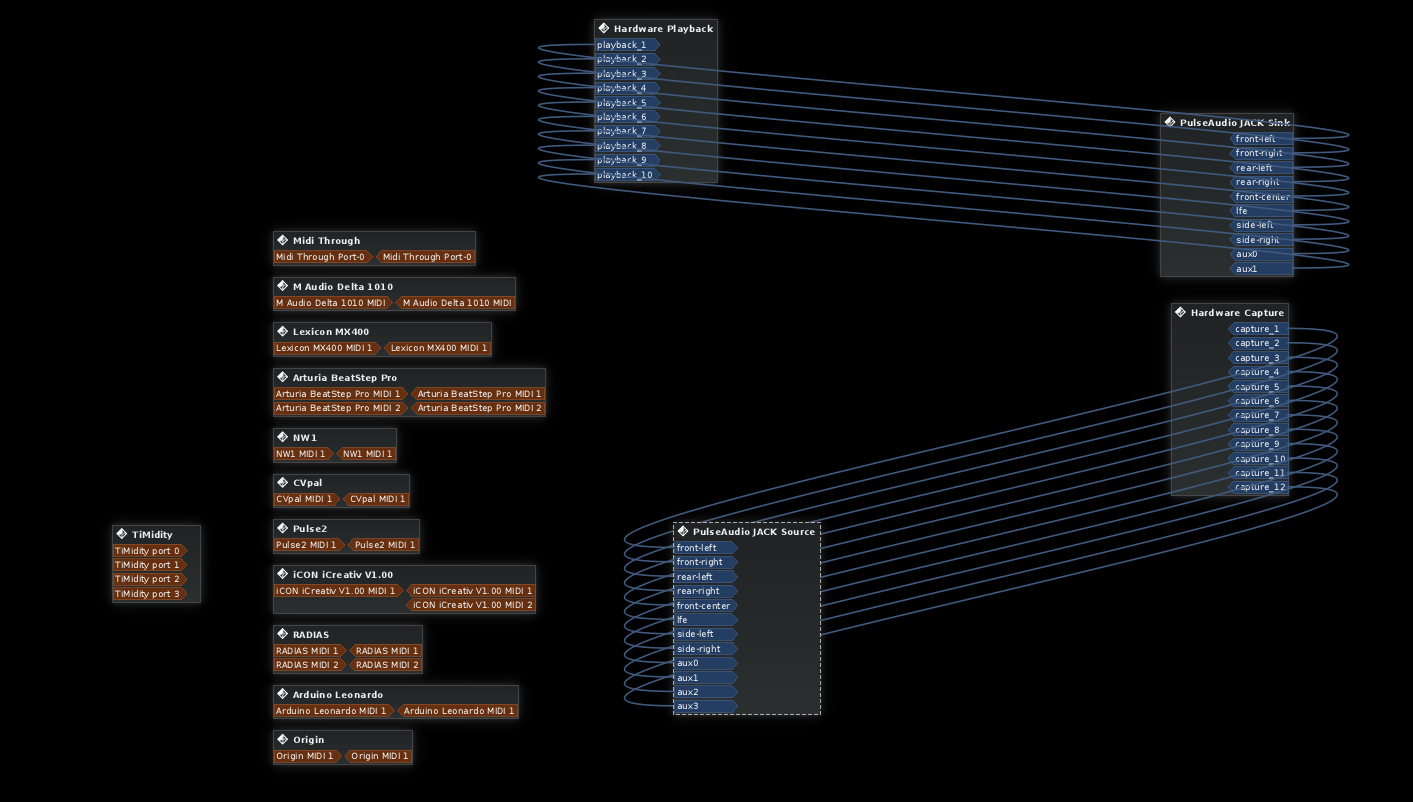Select the iCON iCreativ V1.00 MIDI 2 port
The image size is (1413, 802).
click(471, 605)
